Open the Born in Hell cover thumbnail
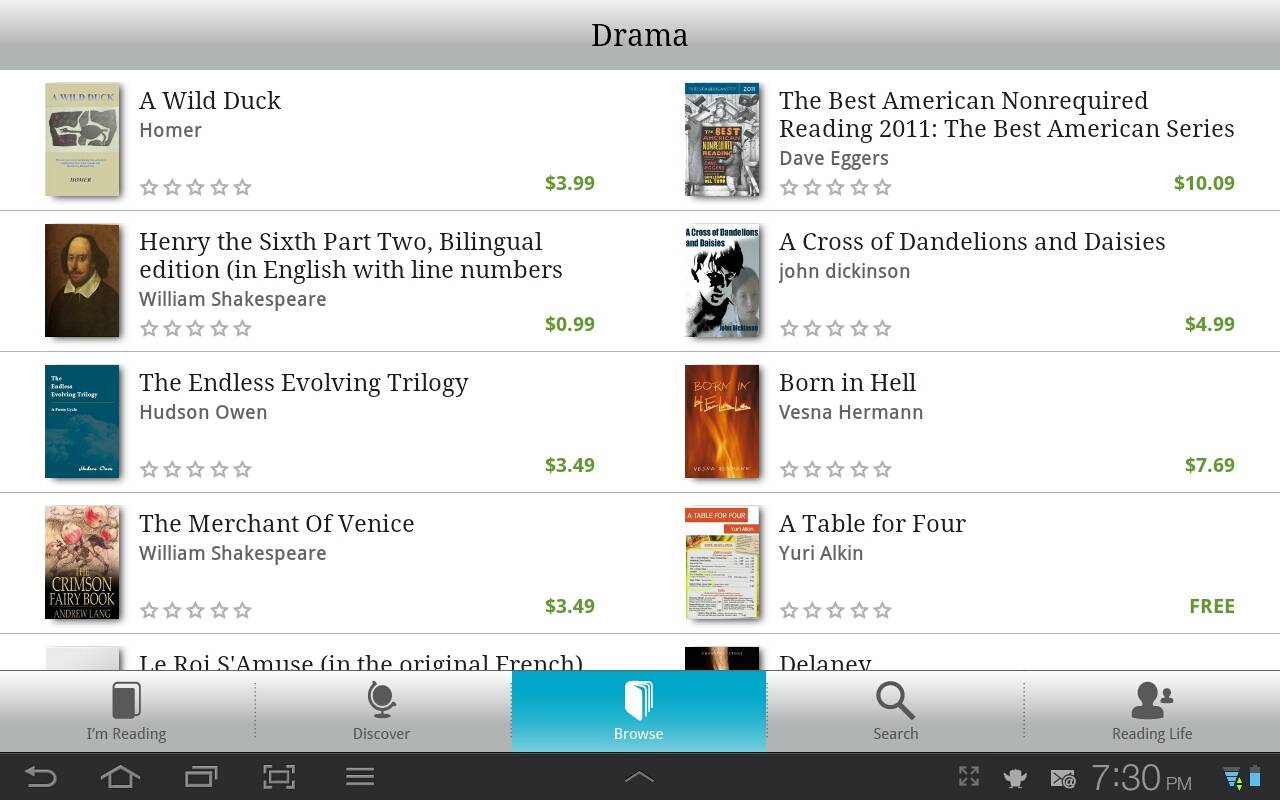Image resolution: width=1280 pixels, height=800 pixels. click(722, 421)
